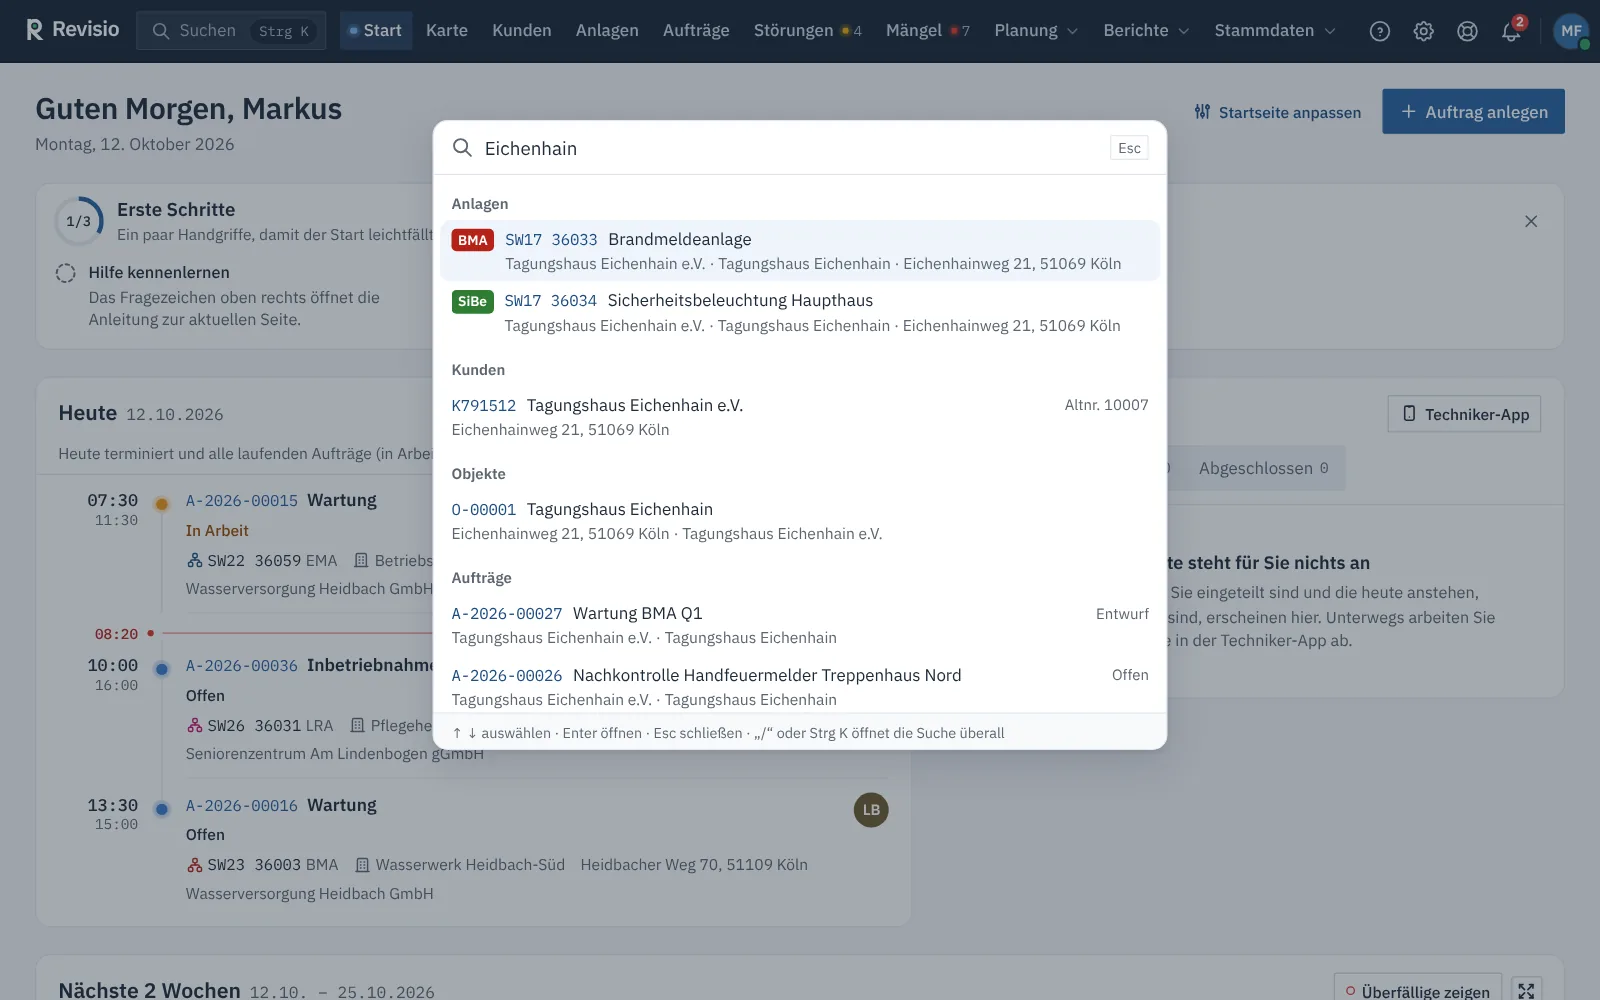The height and width of the screenshot is (1000, 1600).
Task: Go to the Start tab
Action: [x=376, y=31]
